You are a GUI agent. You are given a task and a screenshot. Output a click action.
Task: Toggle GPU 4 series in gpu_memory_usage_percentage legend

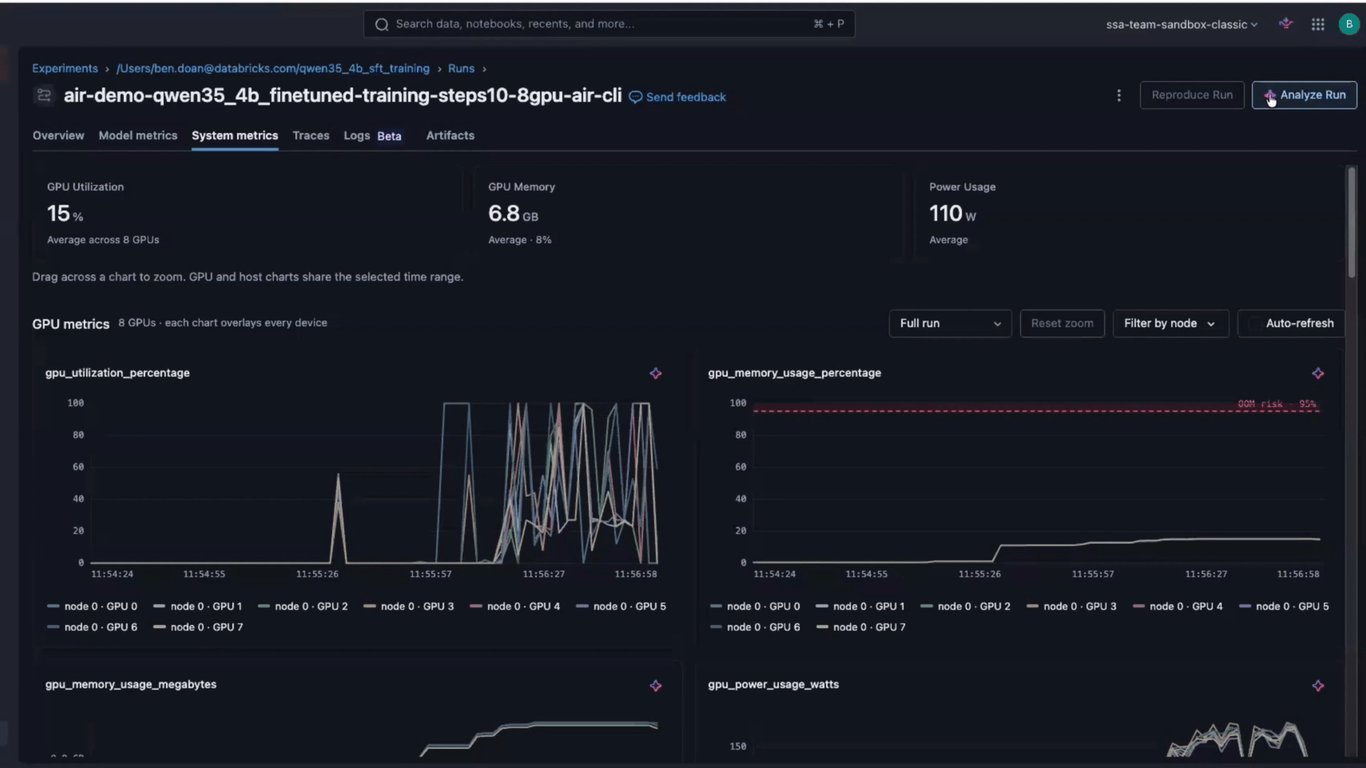[1177, 606]
